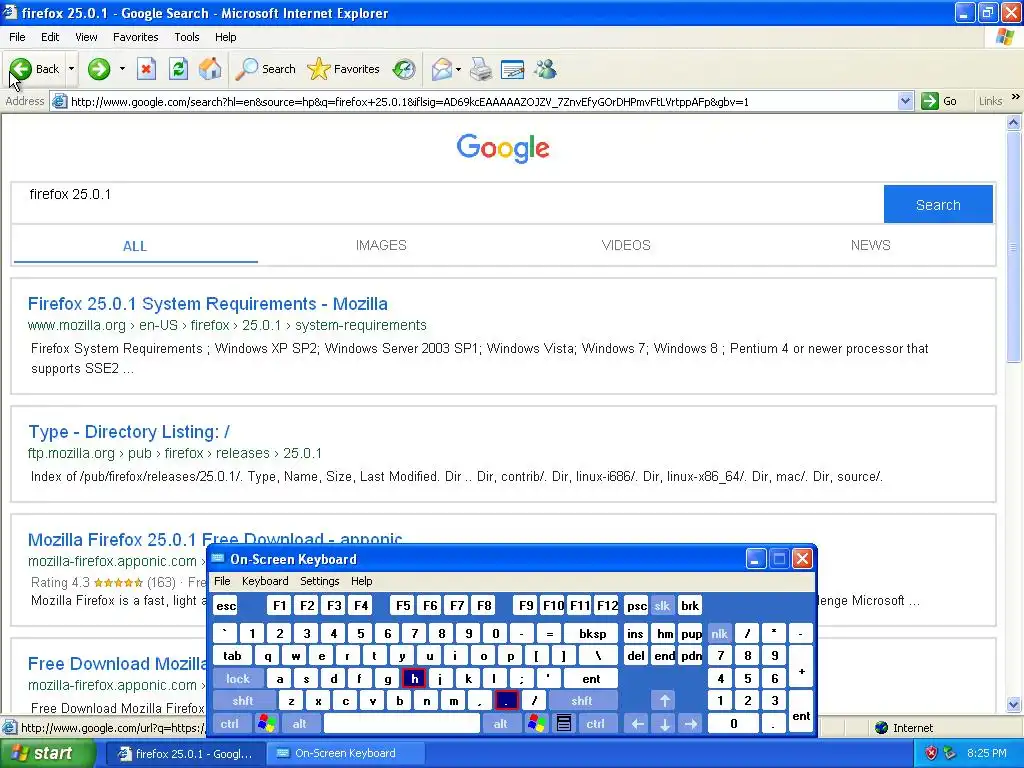
Task: Toggle the caps lock key
Action: tap(238, 679)
